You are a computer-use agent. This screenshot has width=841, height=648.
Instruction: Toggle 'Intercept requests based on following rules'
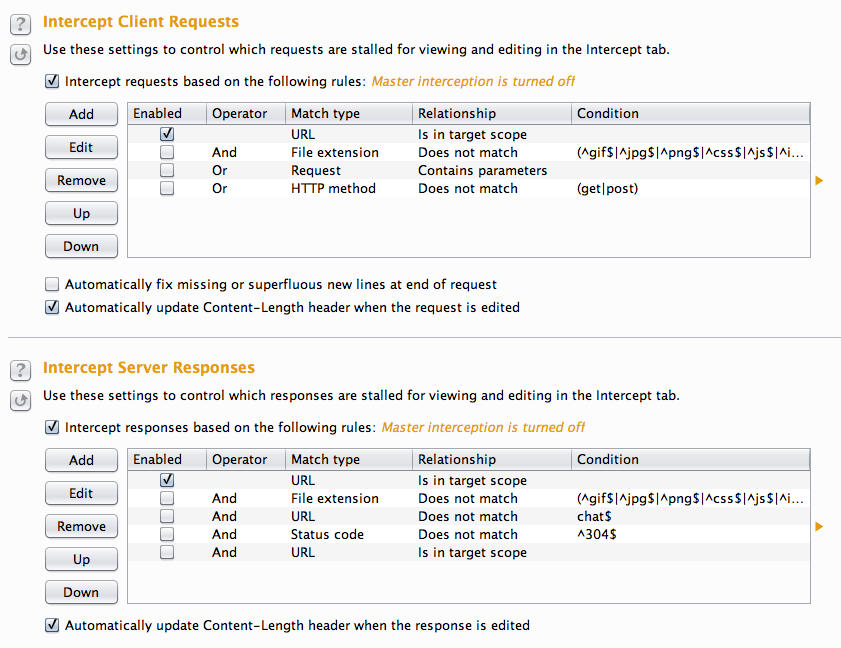[x=53, y=81]
